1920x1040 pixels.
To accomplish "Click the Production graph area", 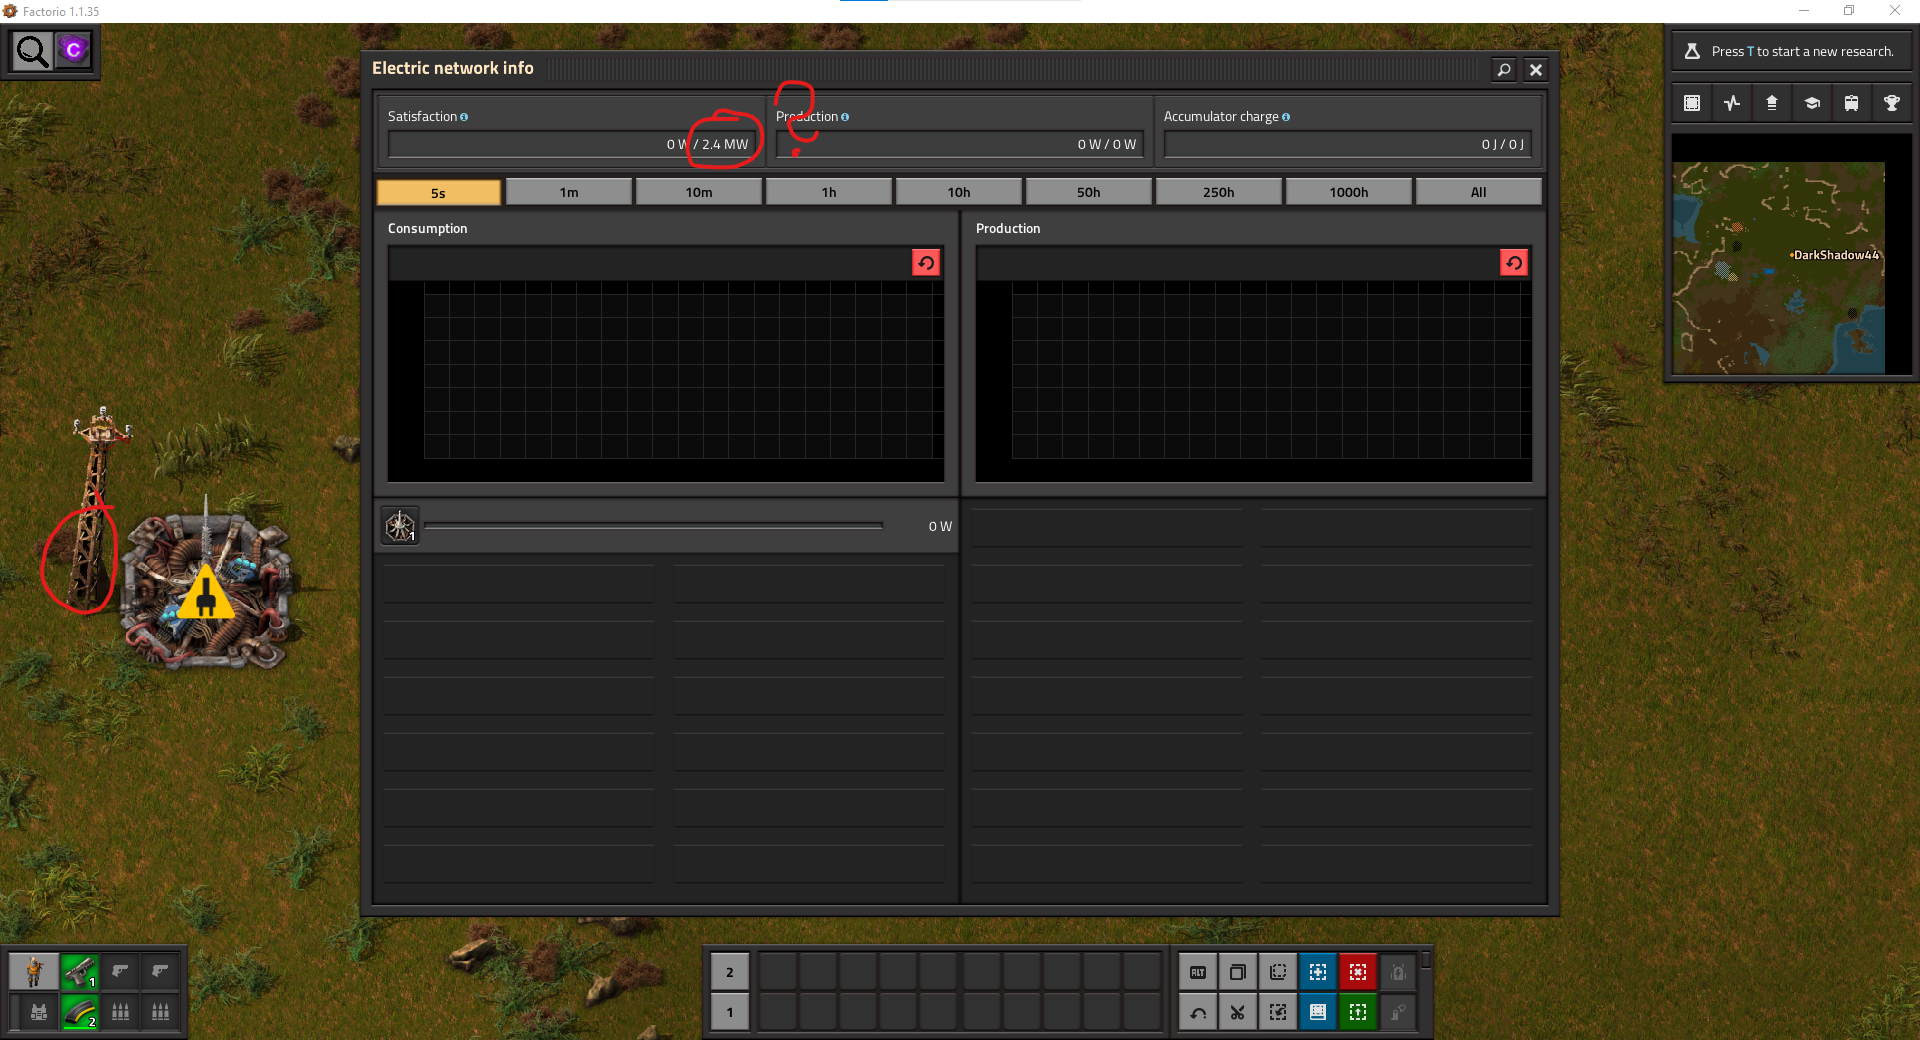I will [1254, 381].
